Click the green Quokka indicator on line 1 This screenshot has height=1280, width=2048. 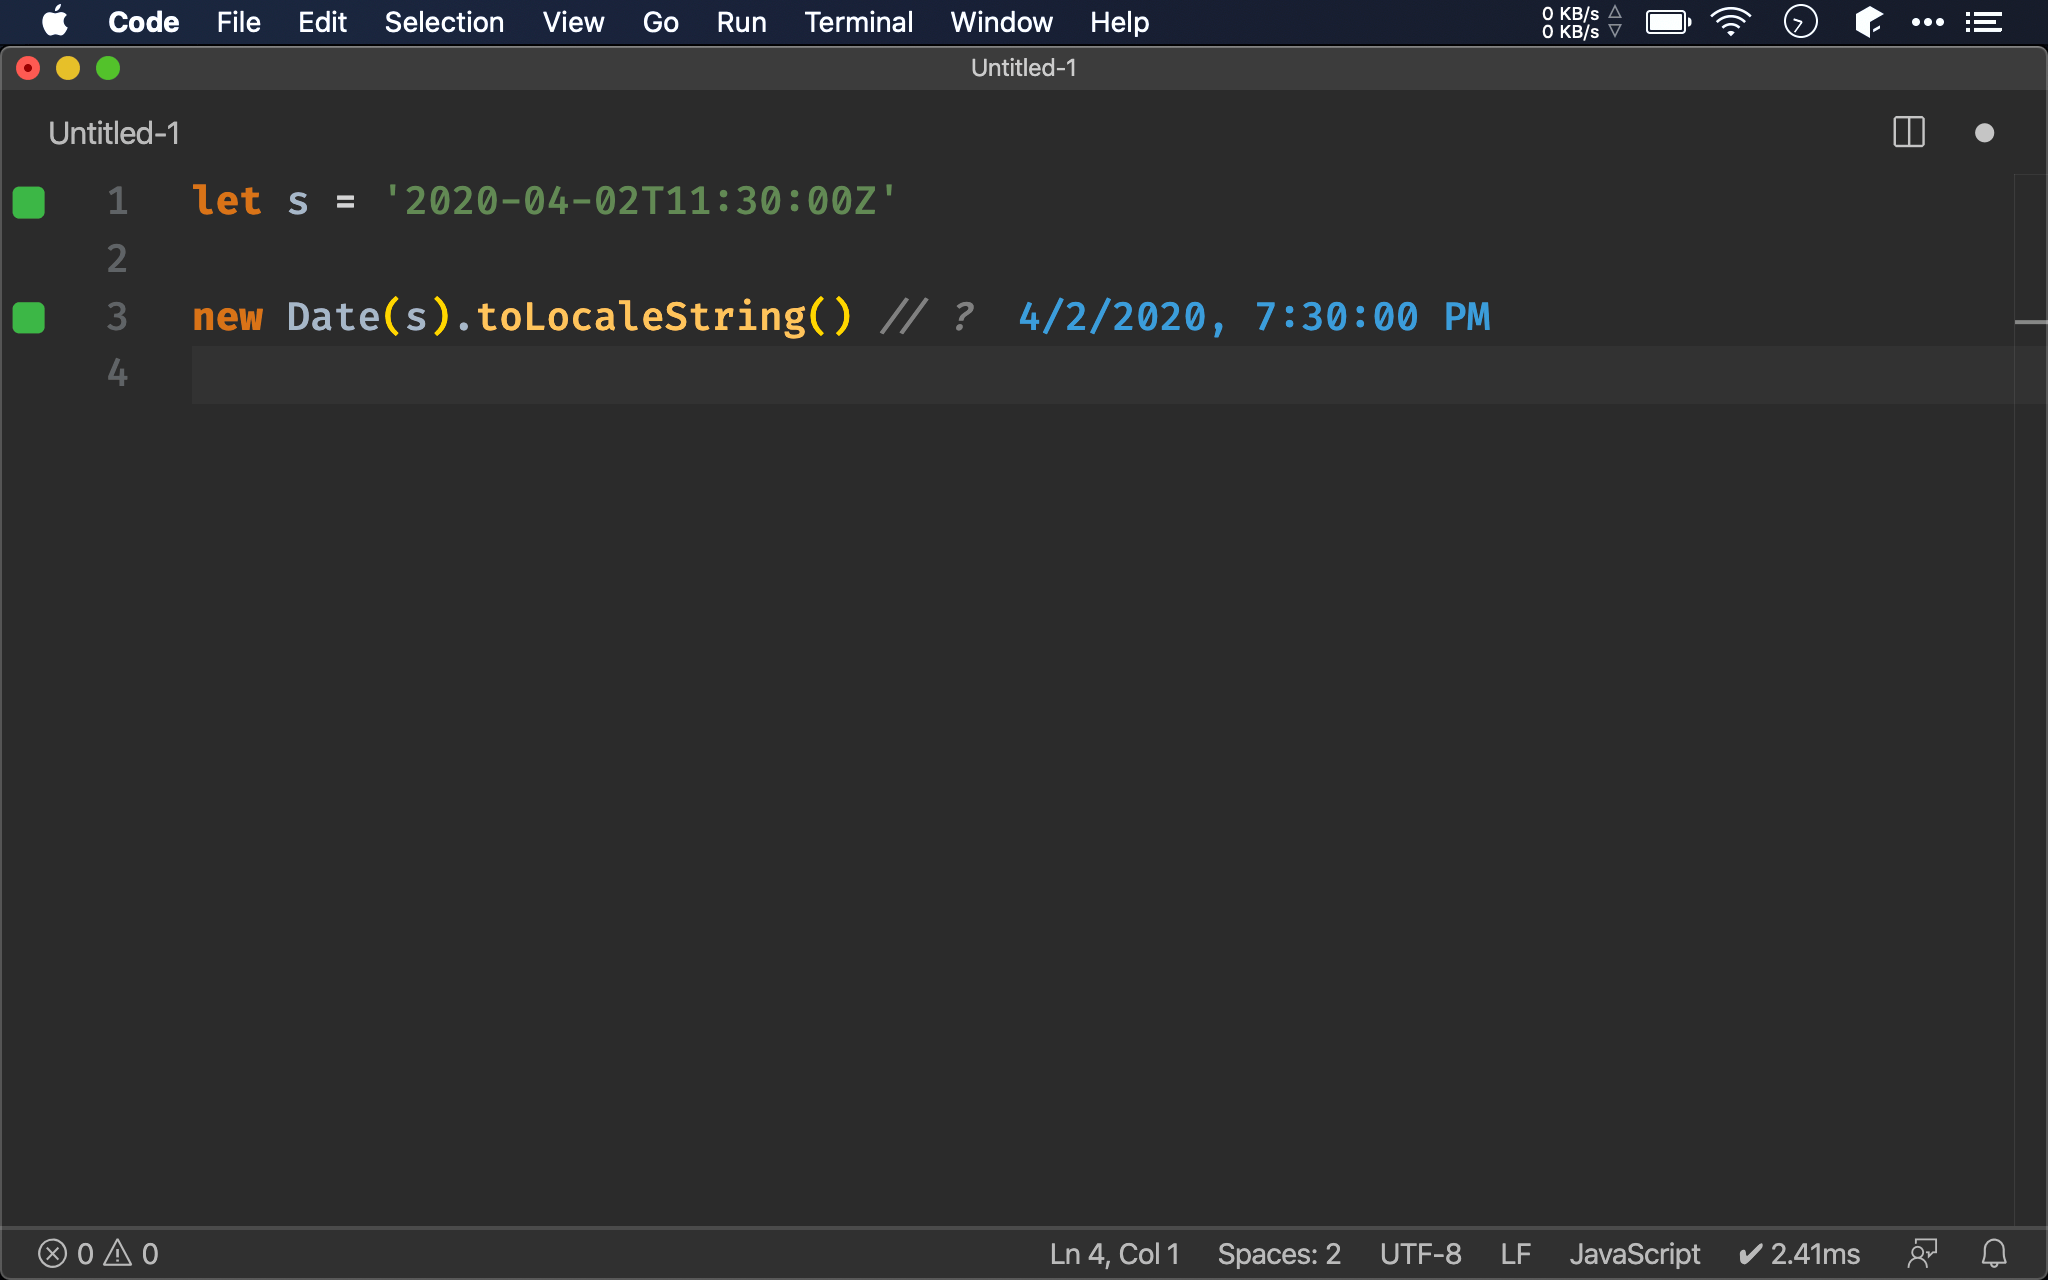click(29, 202)
